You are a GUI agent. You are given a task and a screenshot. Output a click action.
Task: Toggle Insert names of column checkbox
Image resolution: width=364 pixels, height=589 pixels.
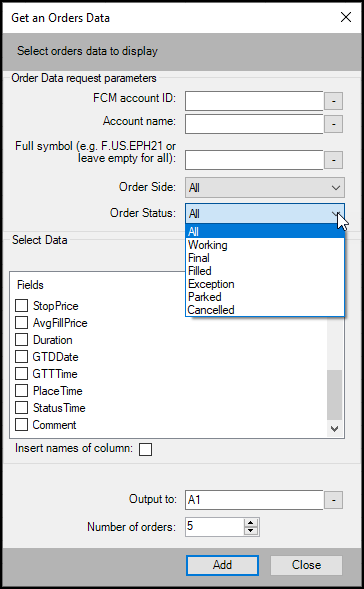pos(145,449)
